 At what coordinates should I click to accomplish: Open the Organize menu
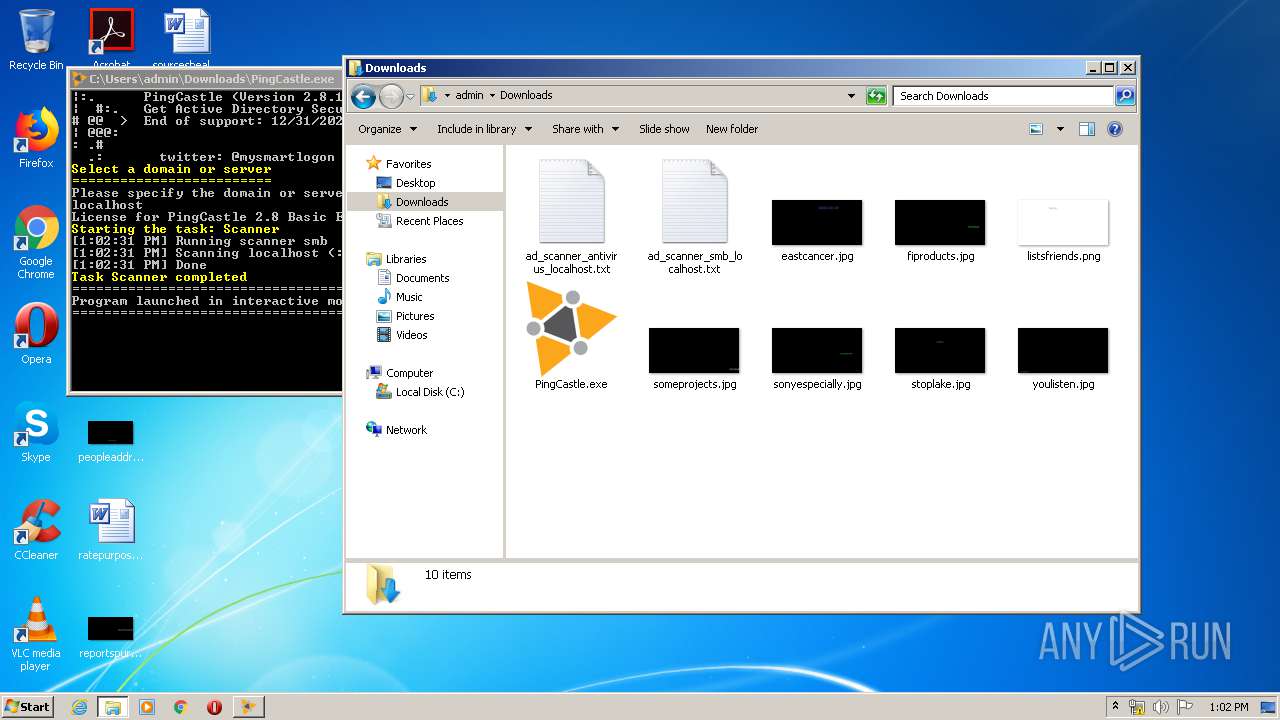[387, 129]
